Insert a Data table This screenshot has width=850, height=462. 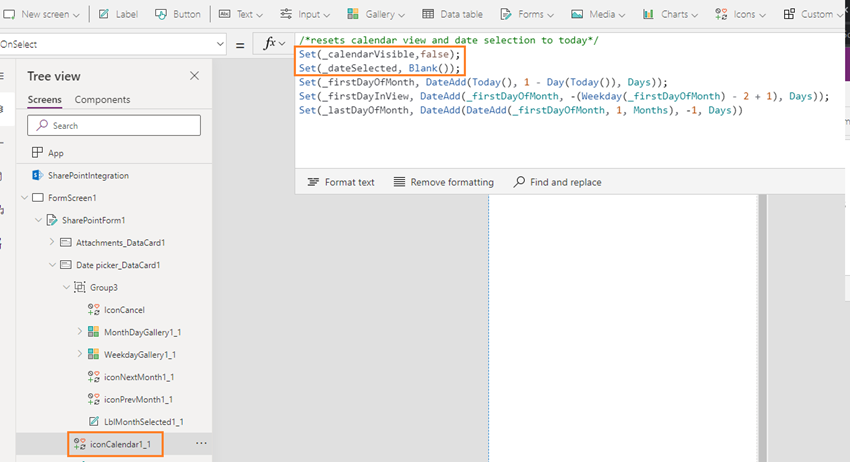453,14
